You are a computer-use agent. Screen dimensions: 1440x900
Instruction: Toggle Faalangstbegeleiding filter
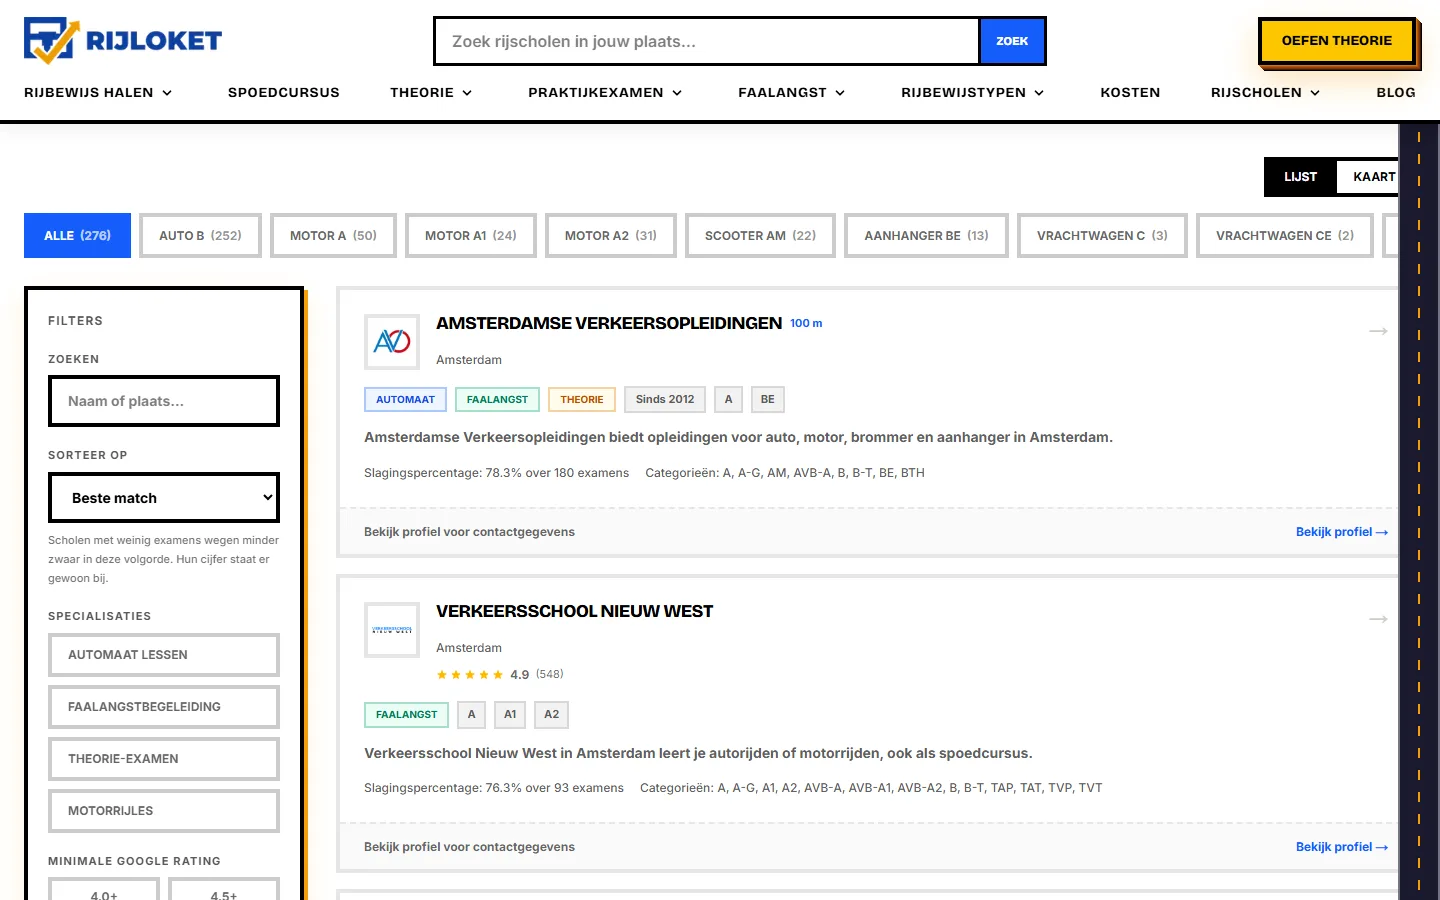[x=164, y=707]
